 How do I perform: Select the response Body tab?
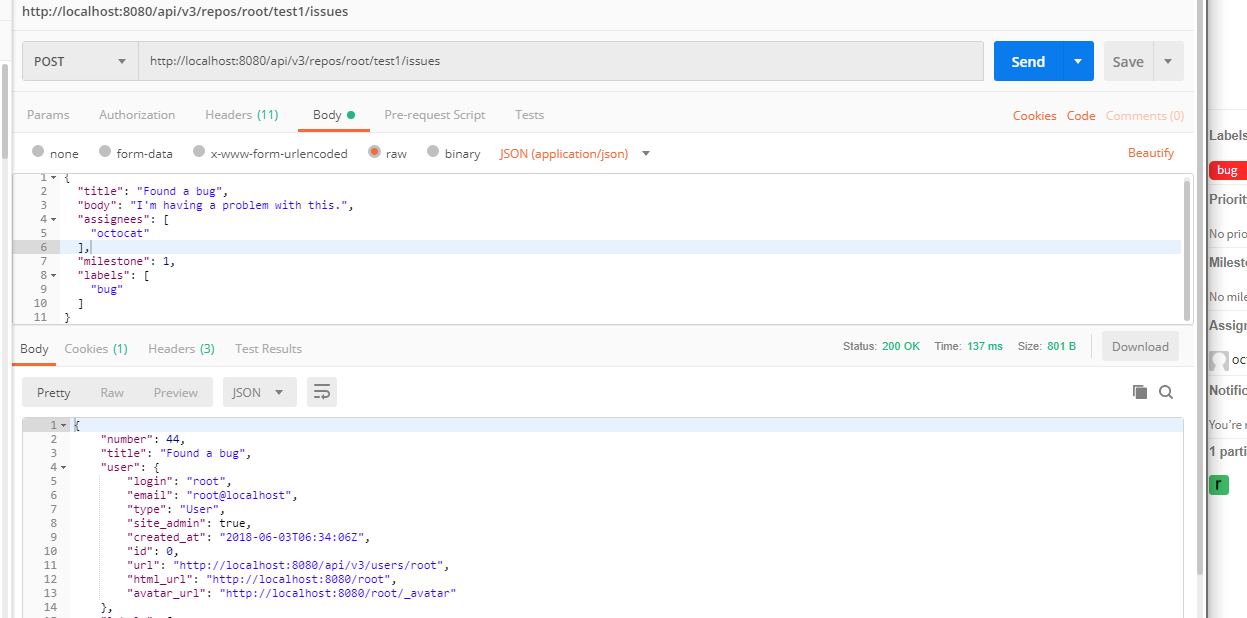tap(34, 349)
